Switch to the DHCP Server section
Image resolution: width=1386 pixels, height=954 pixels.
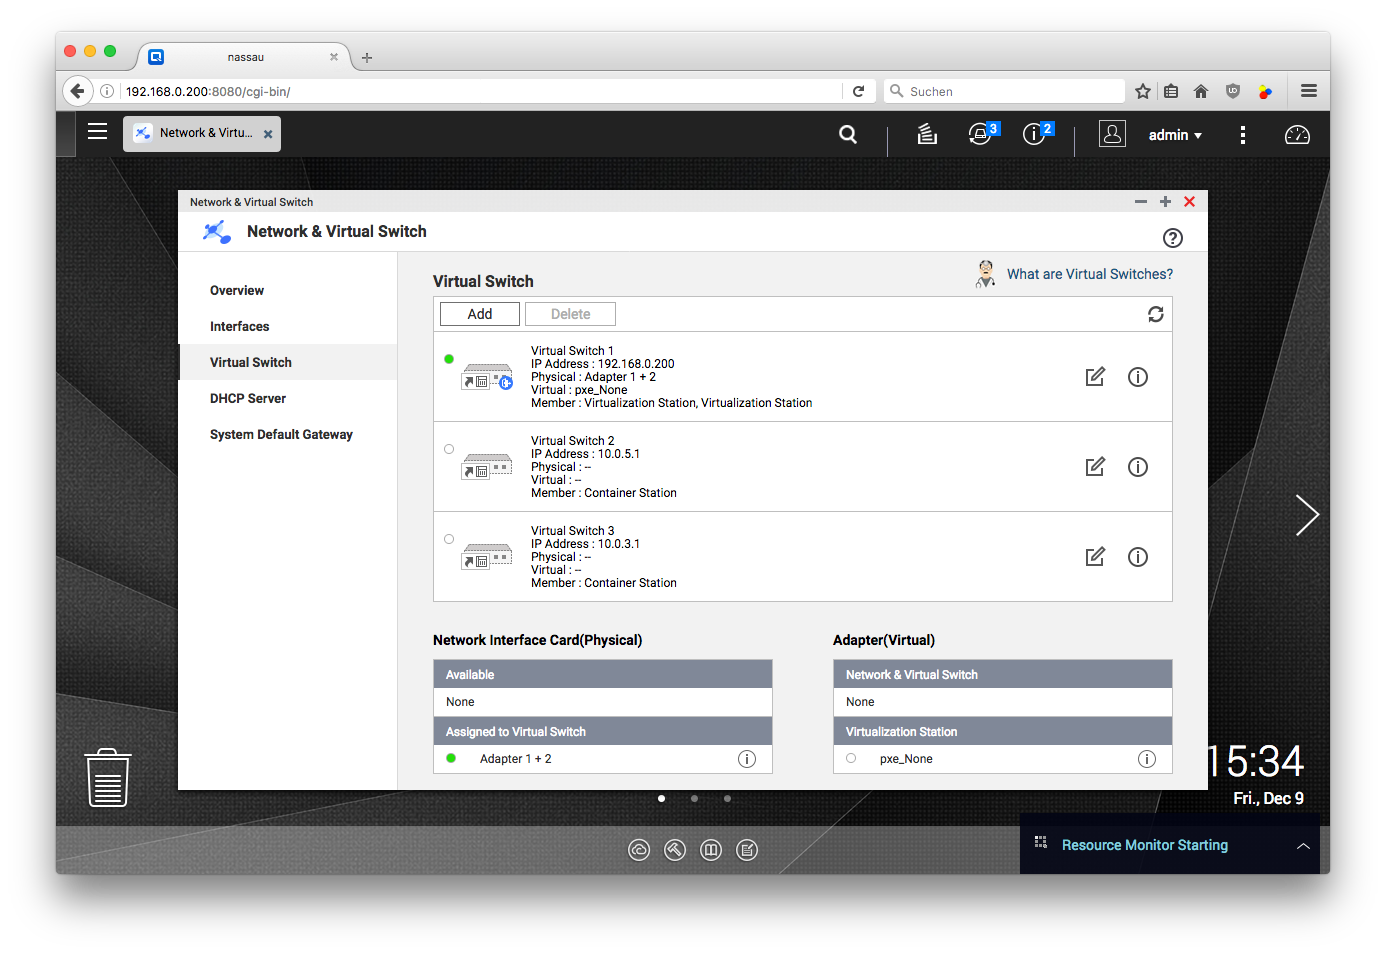coord(248,398)
